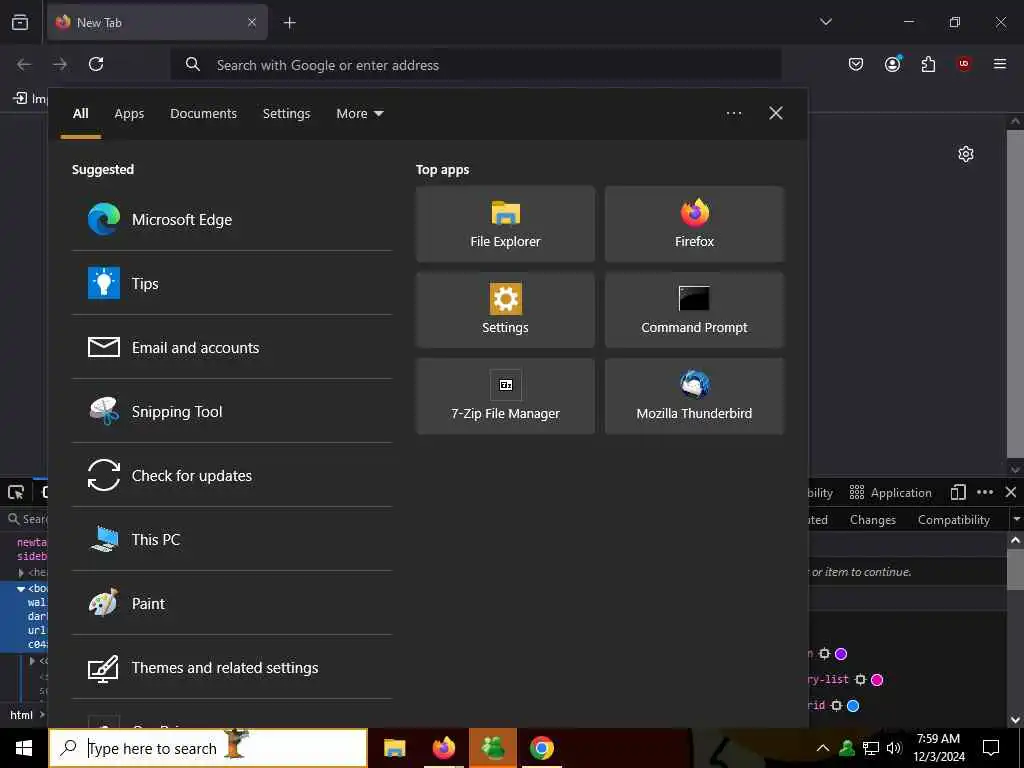This screenshot has height=768, width=1024.
Task: Open This PC from suggestions
Action: click(x=231, y=539)
